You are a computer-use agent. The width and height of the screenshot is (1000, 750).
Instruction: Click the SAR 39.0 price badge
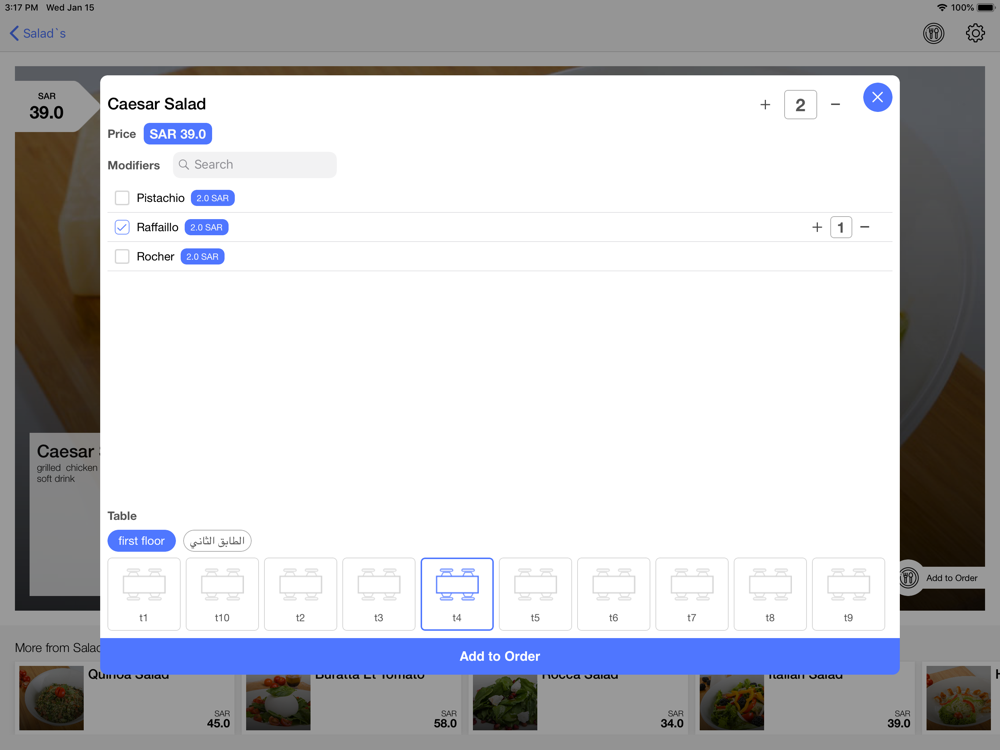pyautogui.click(x=178, y=134)
